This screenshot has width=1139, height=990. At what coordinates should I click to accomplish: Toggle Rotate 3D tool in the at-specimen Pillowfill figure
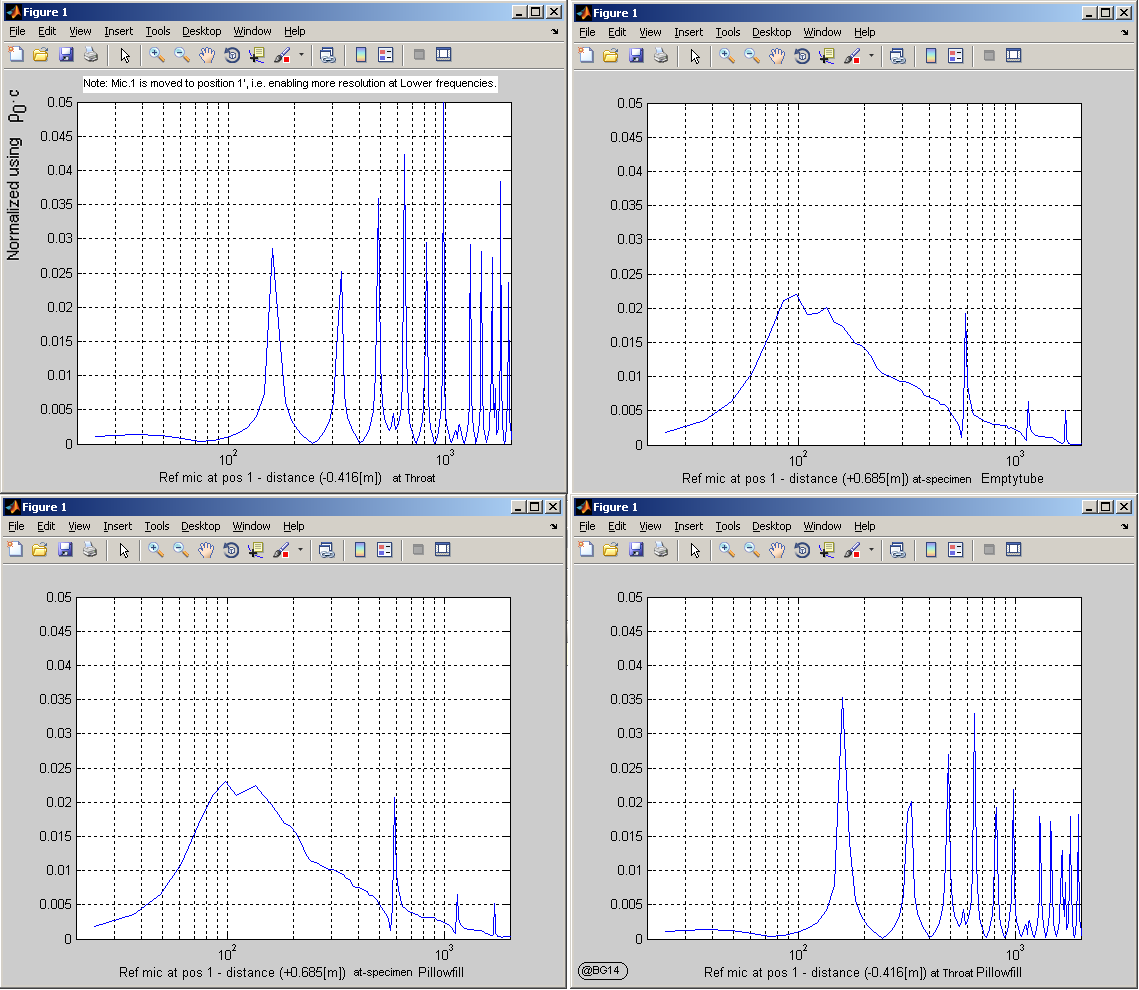pos(231,550)
